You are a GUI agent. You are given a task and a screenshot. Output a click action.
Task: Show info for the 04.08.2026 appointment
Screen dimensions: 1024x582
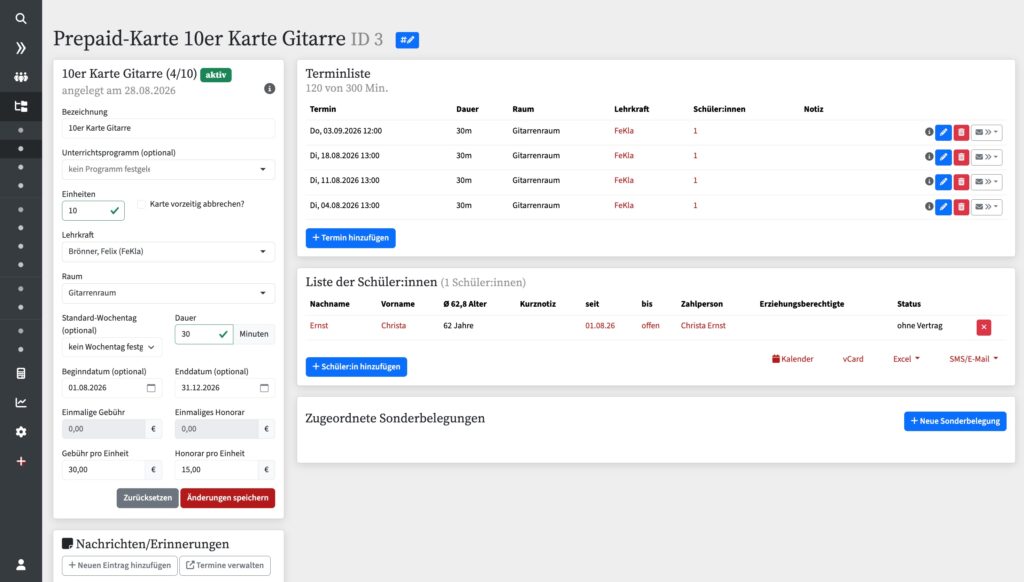pyautogui.click(x=929, y=206)
